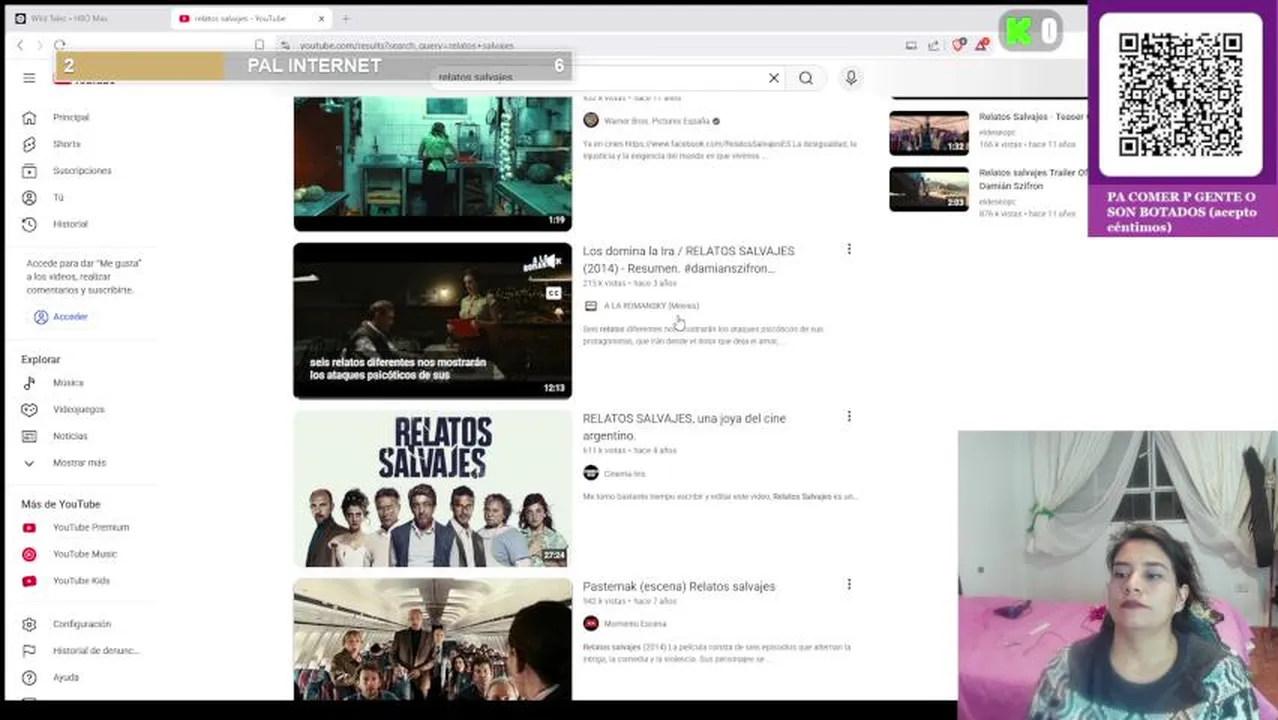Start voice search with microphone
1278x720 pixels.
coord(851,78)
